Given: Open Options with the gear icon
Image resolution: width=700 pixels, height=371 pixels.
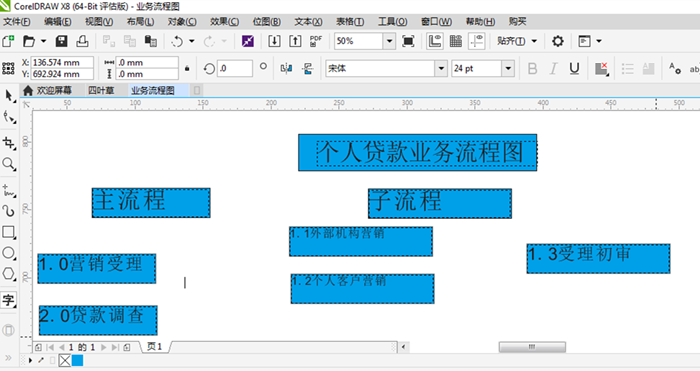Looking at the screenshot, I should coord(558,42).
